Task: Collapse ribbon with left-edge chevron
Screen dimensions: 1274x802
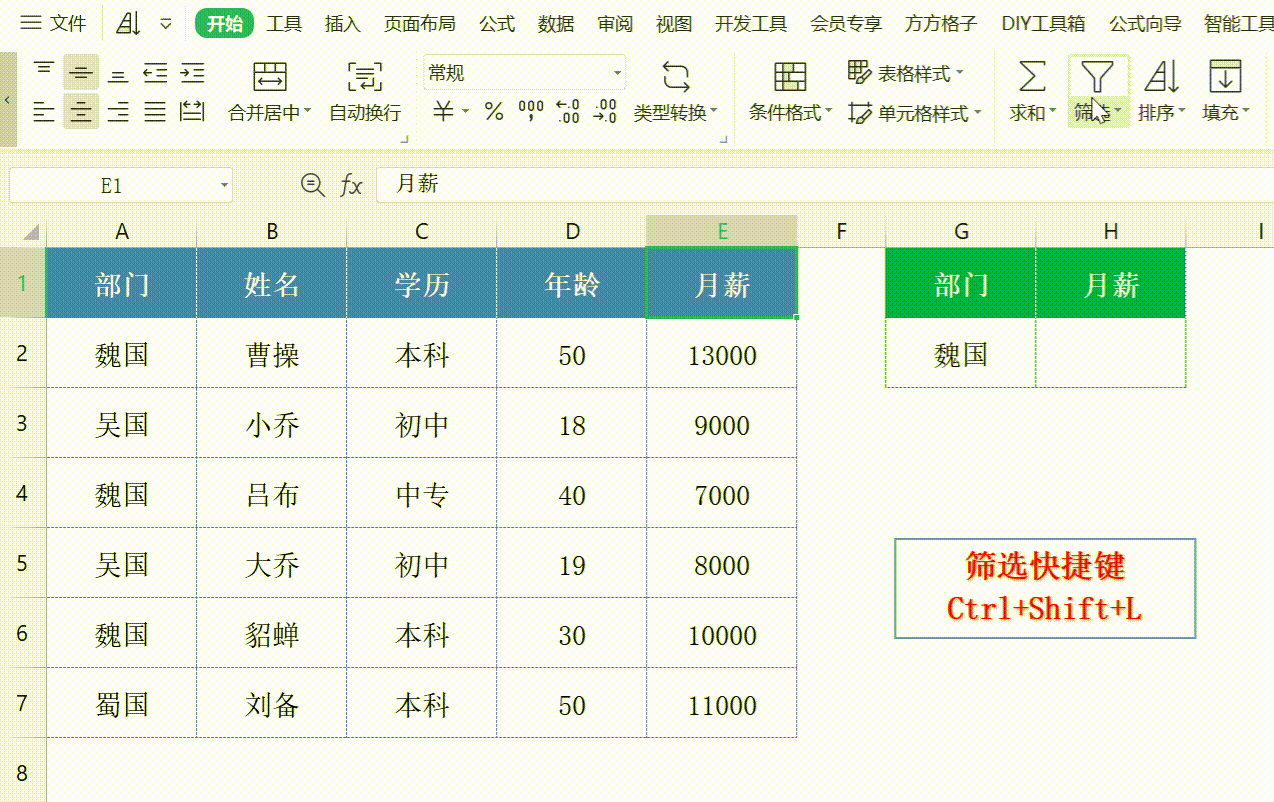Action: tap(8, 100)
